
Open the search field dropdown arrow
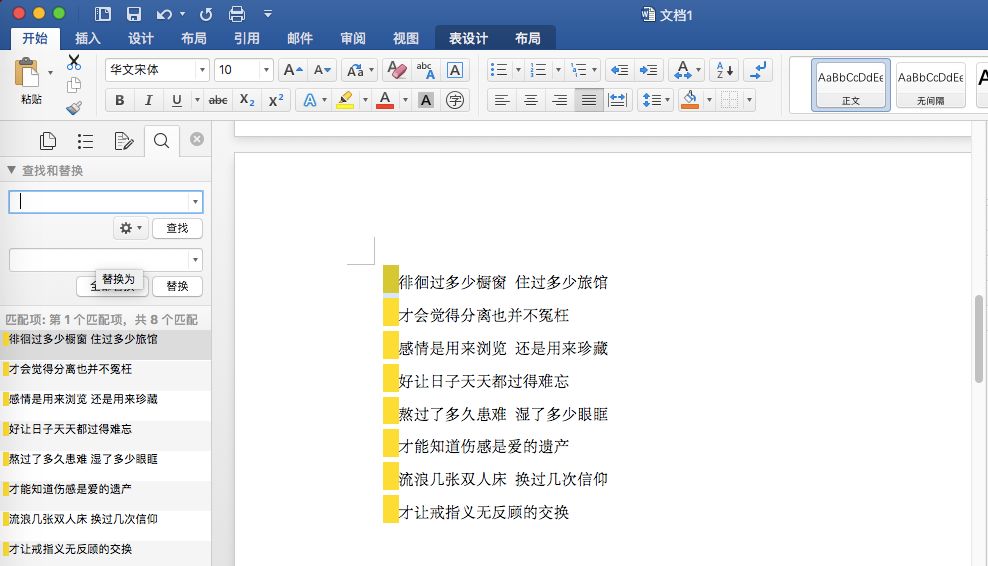(x=195, y=202)
